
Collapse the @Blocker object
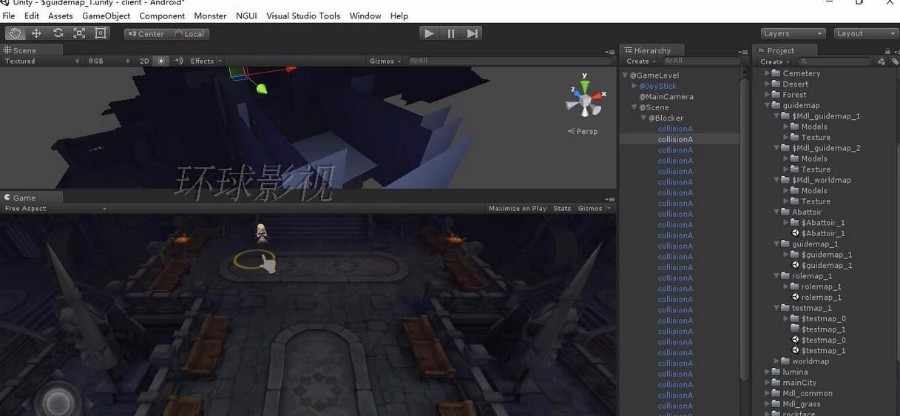point(643,118)
